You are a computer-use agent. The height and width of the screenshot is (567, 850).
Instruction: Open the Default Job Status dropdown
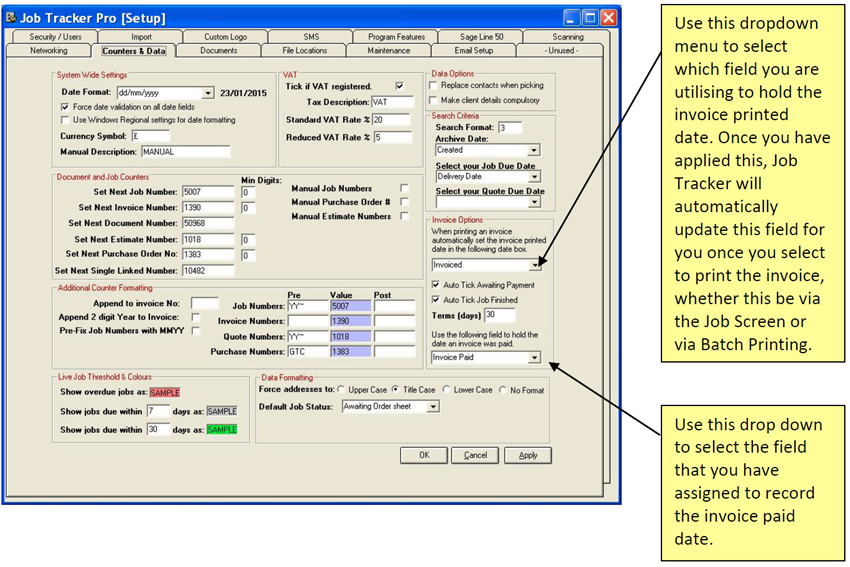click(433, 407)
